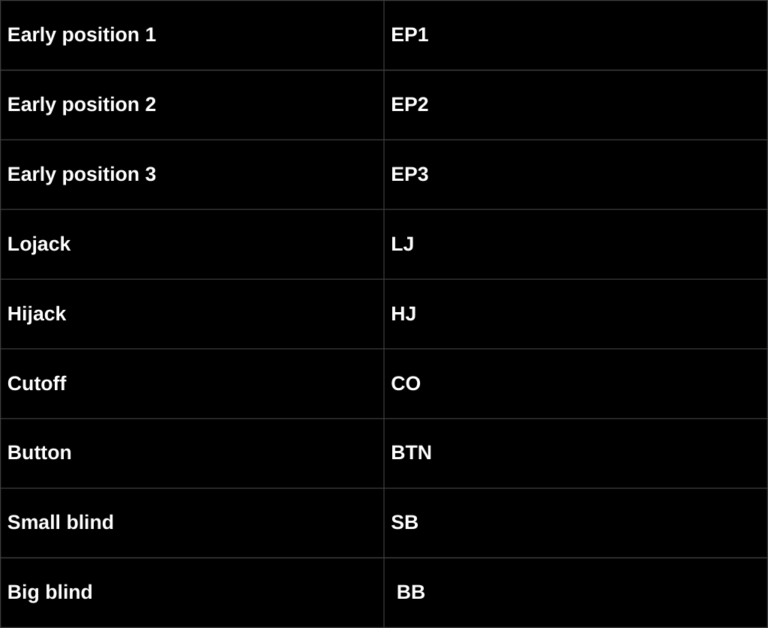This screenshot has height=628, width=768.
Task: Click the word 'position' in first row
Action: pos(100,35)
